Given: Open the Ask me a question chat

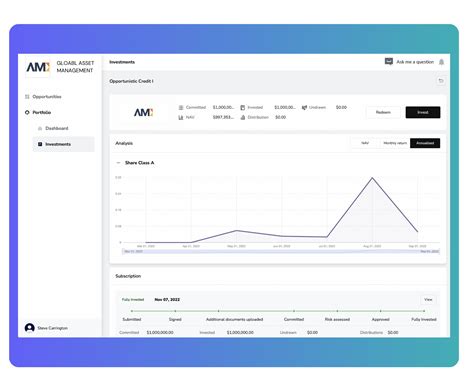Looking at the screenshot, I should pos(415,62).
